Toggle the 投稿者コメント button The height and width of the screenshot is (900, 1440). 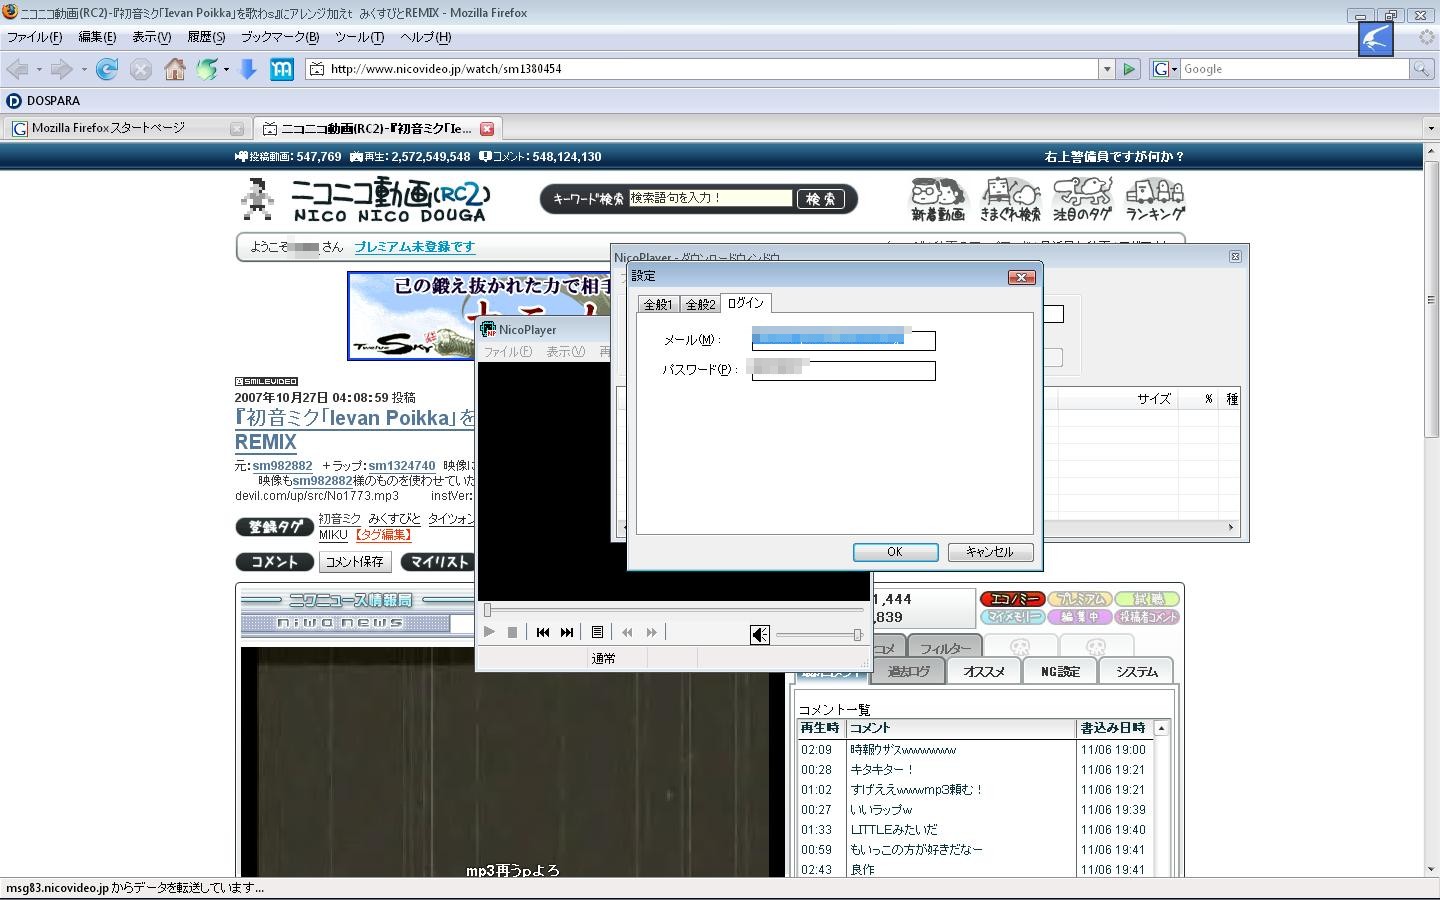(x=1148, y=617)
